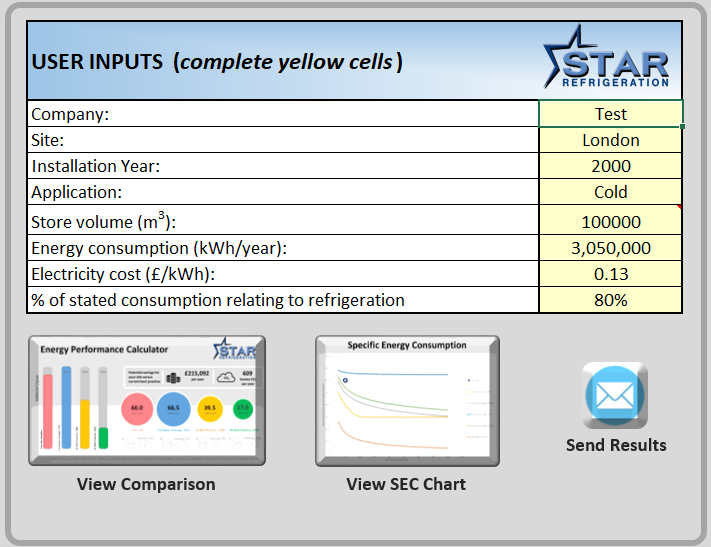
Task: Select the refrigeration percentage cell 80%
Action: (x=610, y=300)
